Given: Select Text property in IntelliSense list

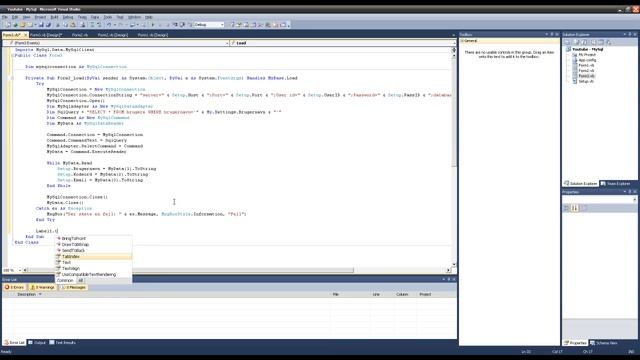Looking at the screenshot, I should coord(93,262).
